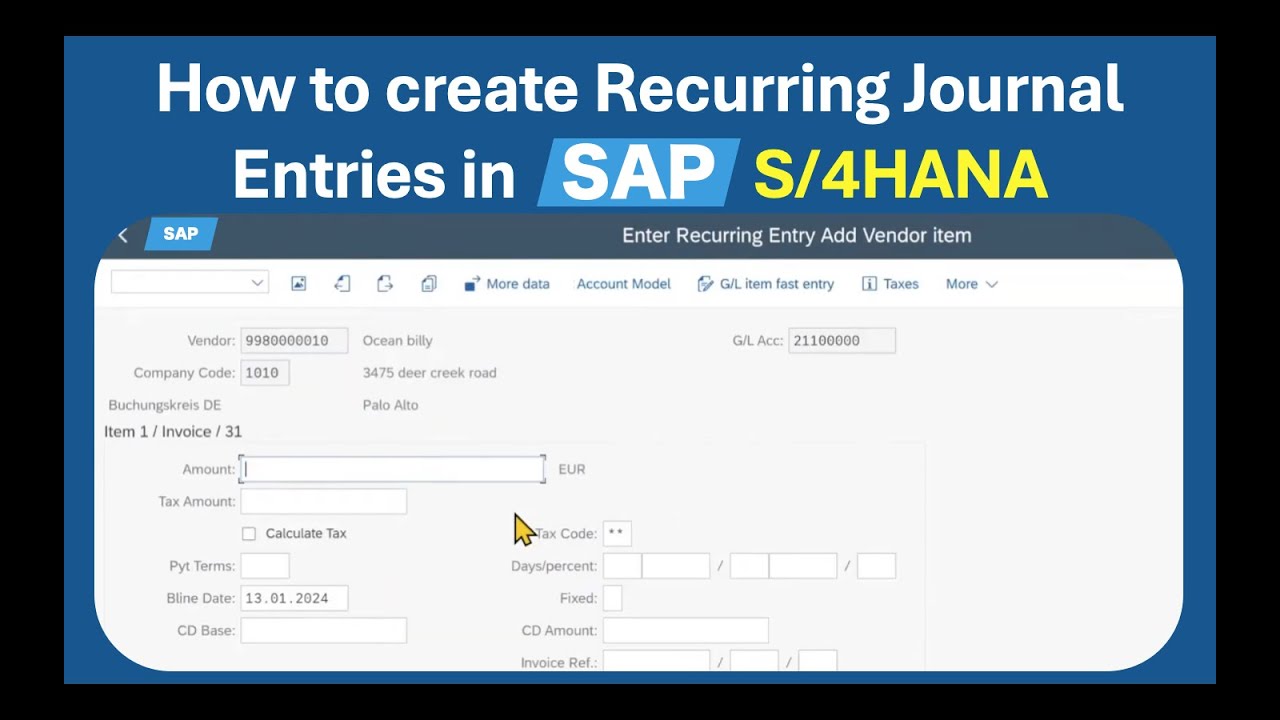Click the Vendor field 9980000010
The image size is (1280, 720).
294,340
